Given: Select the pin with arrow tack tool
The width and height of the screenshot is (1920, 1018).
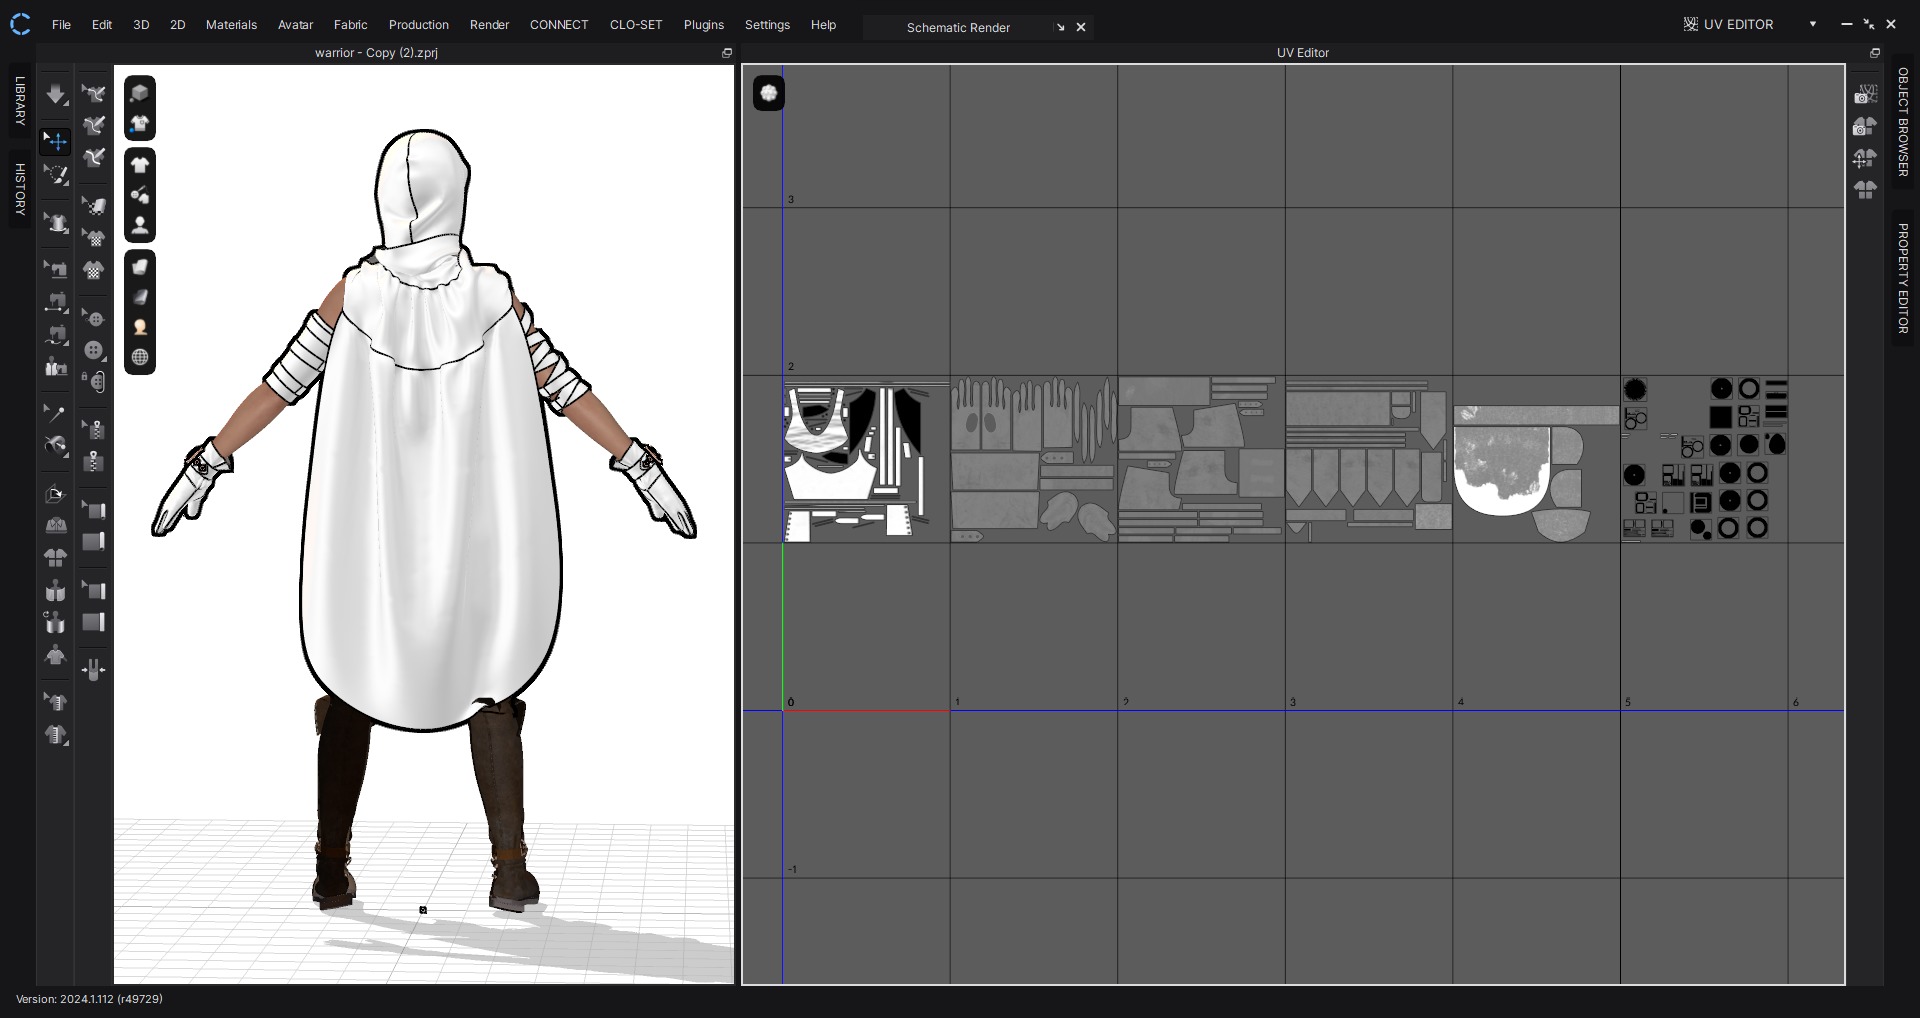Looking at the screenshot, I should click(x=56, y=412).
